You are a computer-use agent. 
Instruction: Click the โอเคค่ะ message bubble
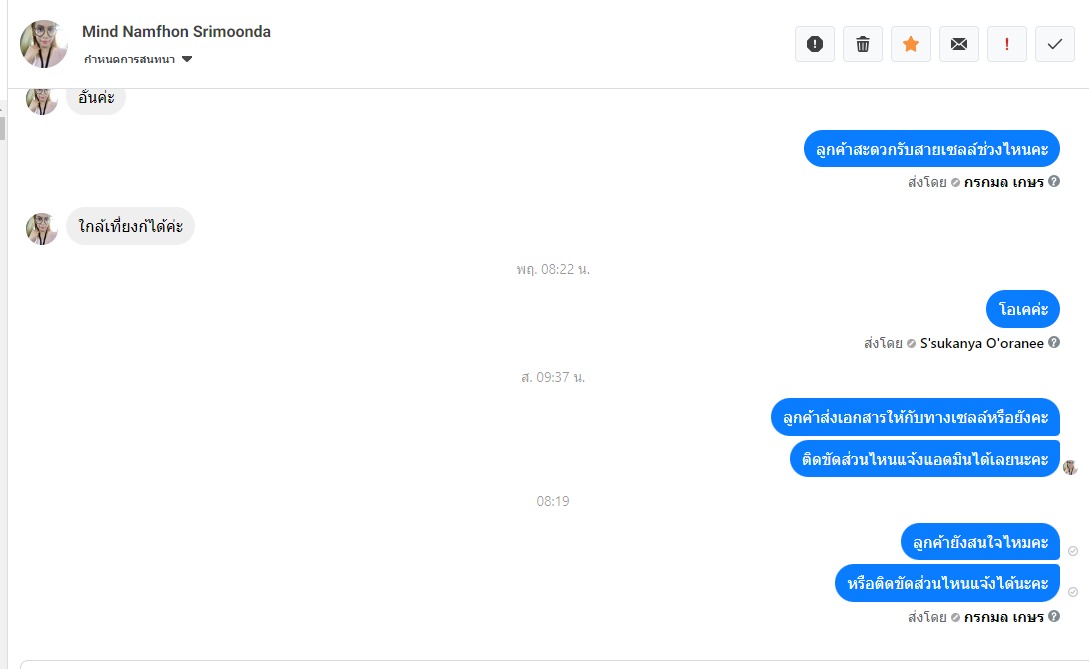(1022, 309)
